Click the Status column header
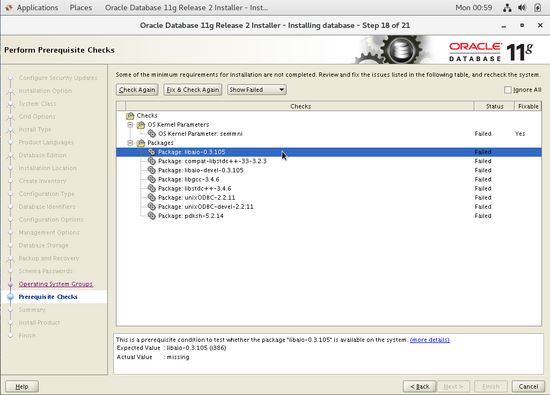Screen dimensions: 550x395 (x=494, y=106)
